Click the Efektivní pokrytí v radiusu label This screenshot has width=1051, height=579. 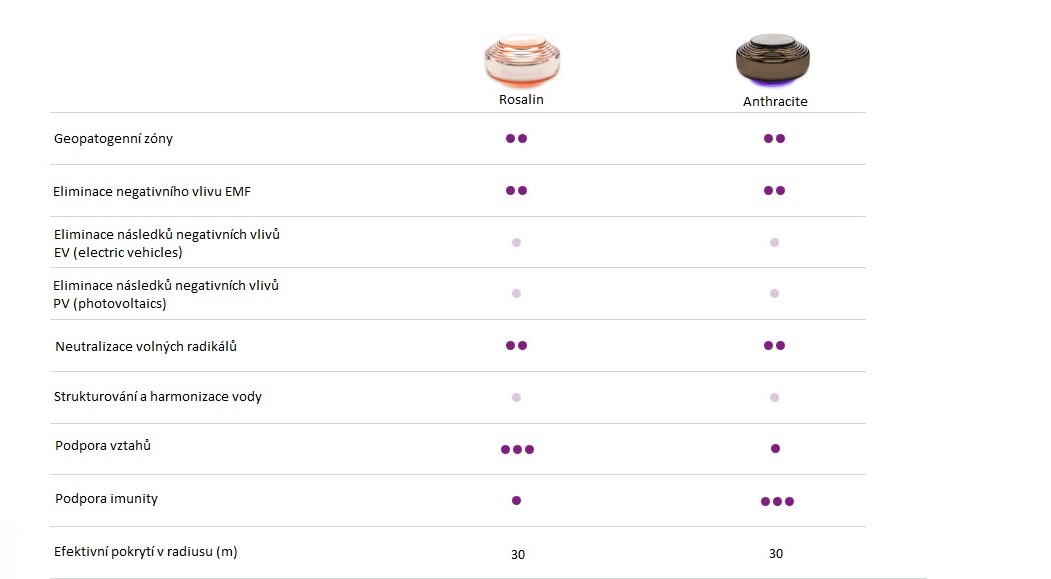click(x=145, y=552)
